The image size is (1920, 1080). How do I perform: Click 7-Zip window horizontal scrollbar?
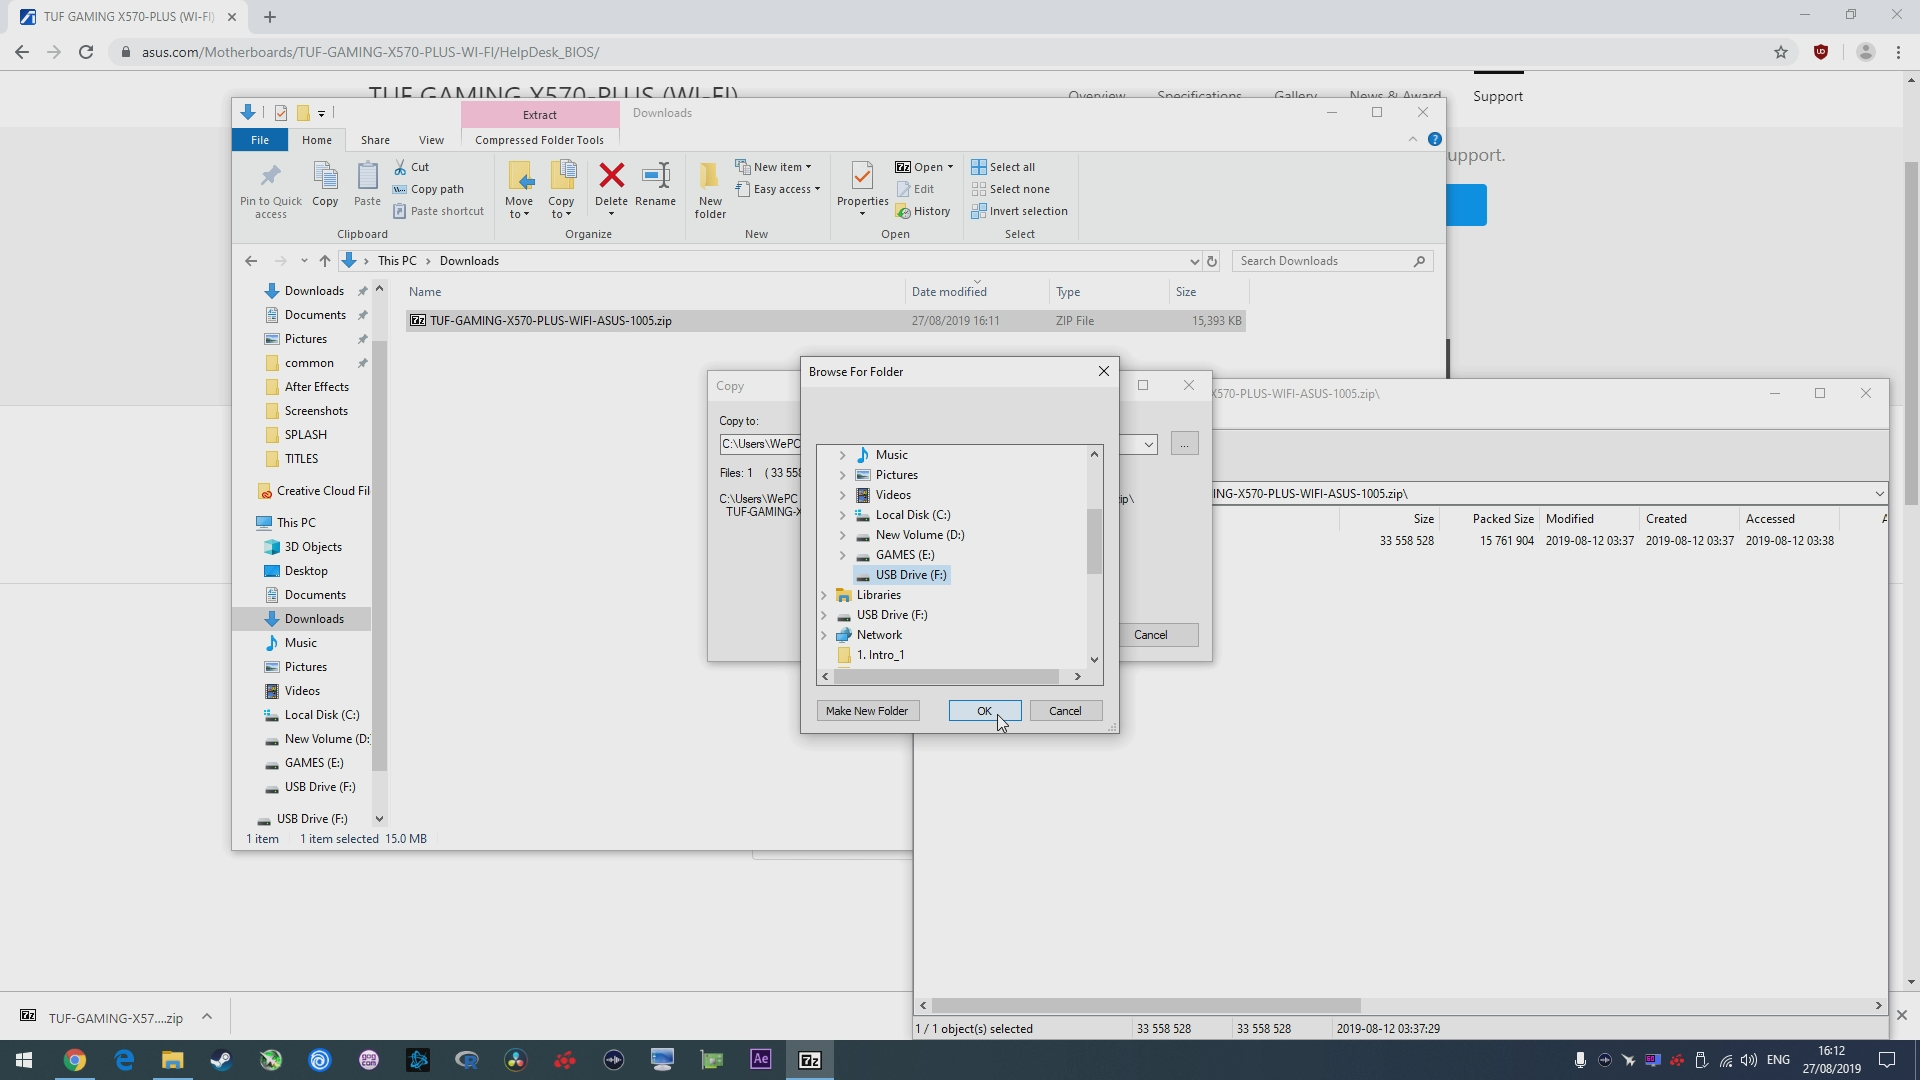point(1145,1005)
